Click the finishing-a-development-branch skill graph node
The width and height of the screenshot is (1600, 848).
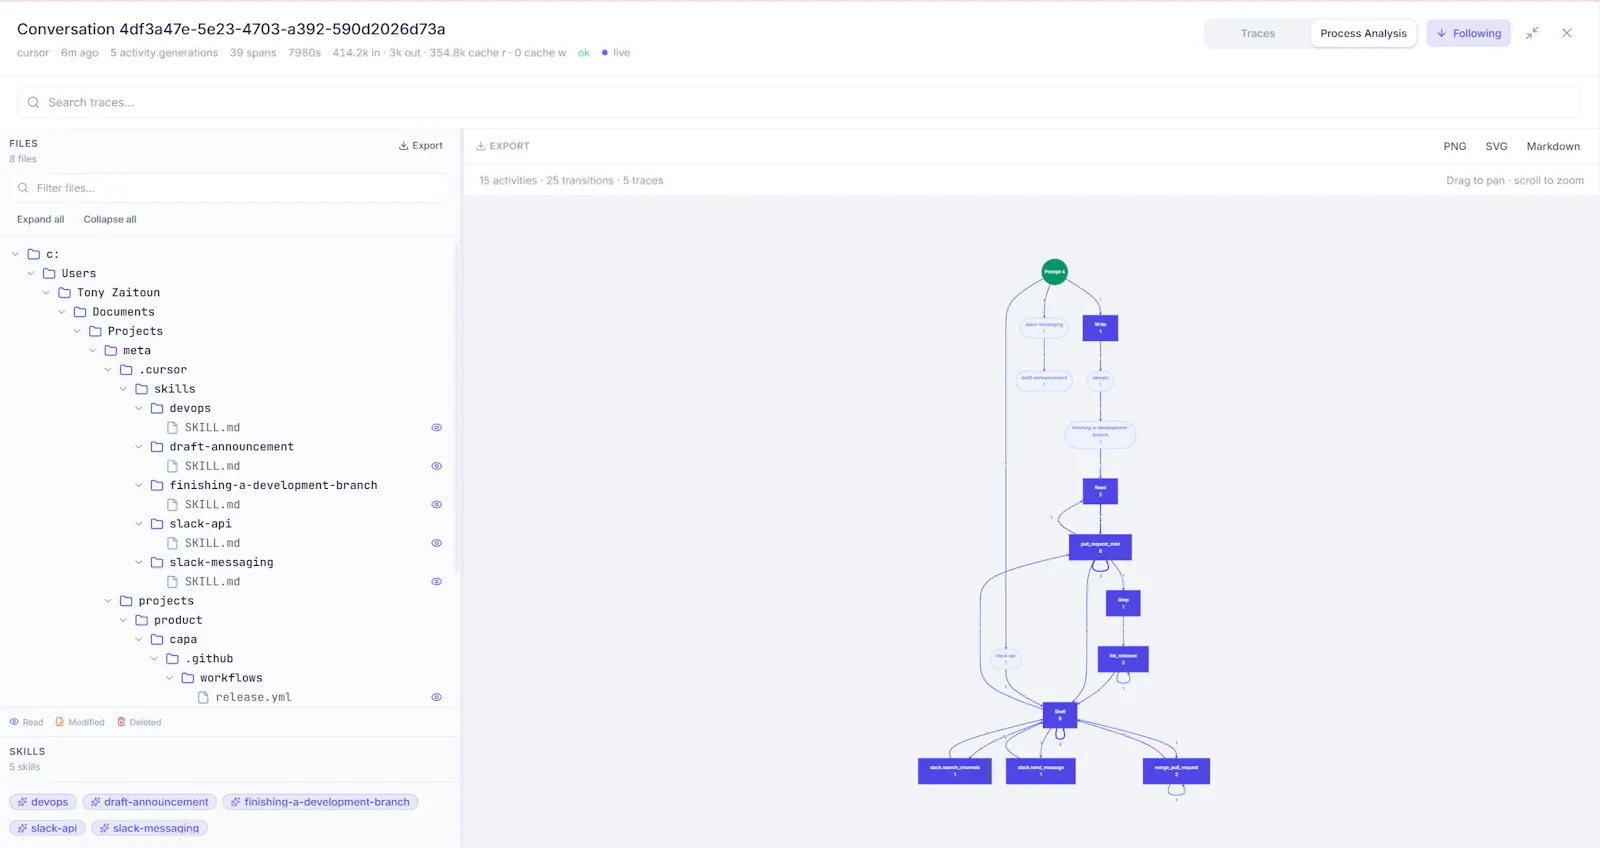click(1100, 433)
